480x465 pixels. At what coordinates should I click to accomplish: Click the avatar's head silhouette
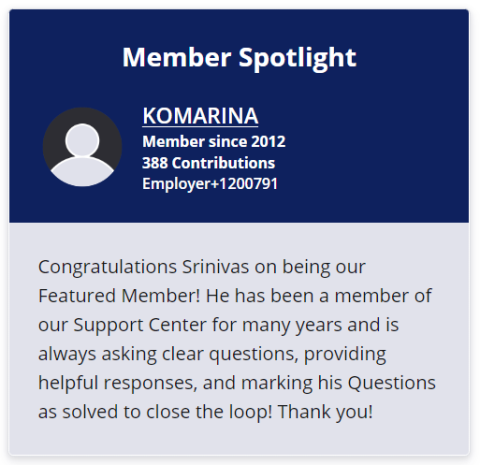[x=82, y=140]
